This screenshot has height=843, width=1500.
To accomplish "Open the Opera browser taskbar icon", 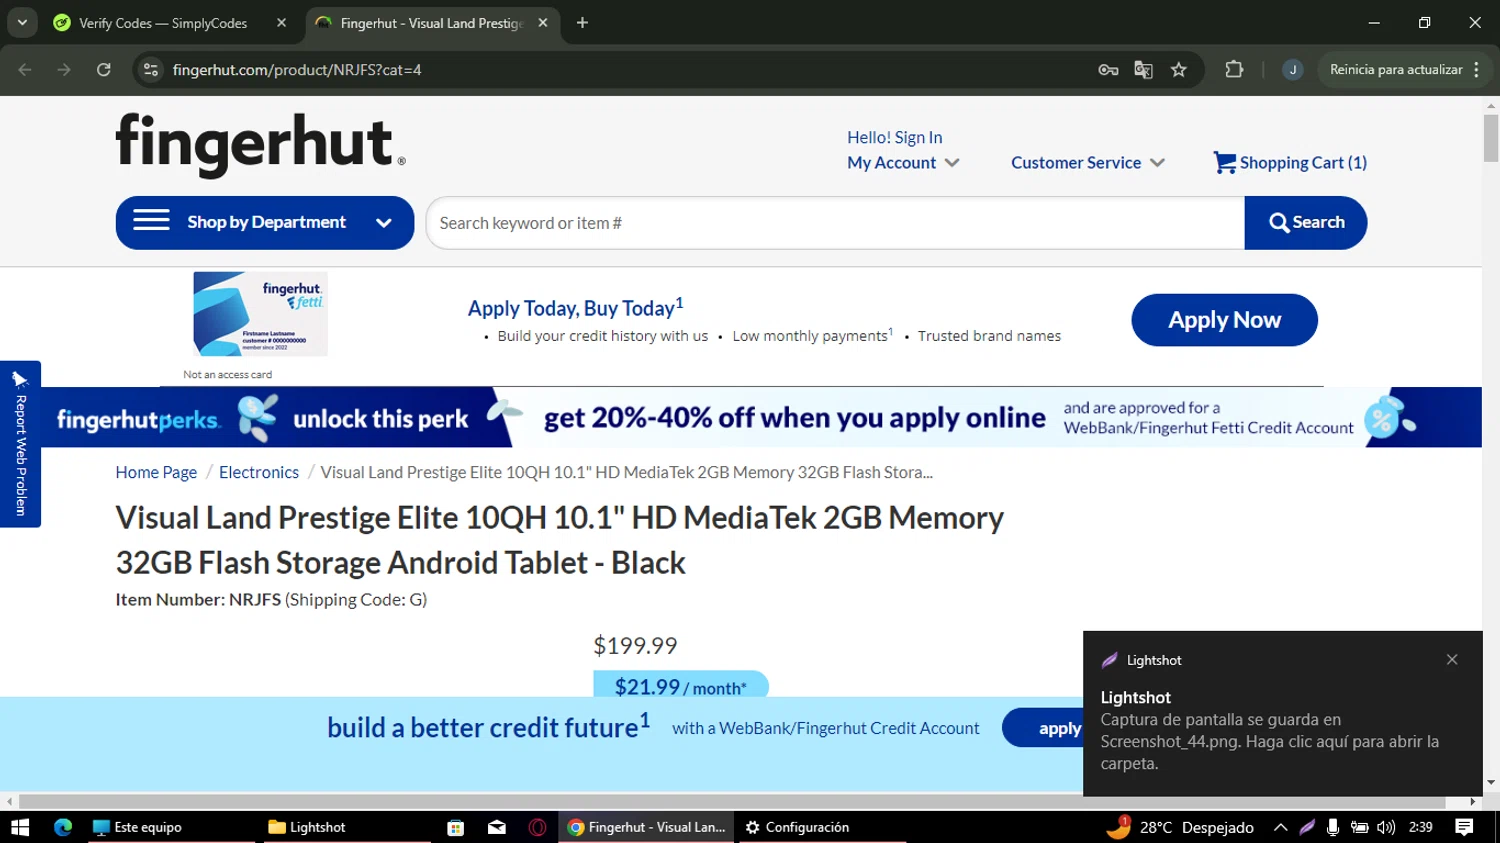I will coord(538,827).
